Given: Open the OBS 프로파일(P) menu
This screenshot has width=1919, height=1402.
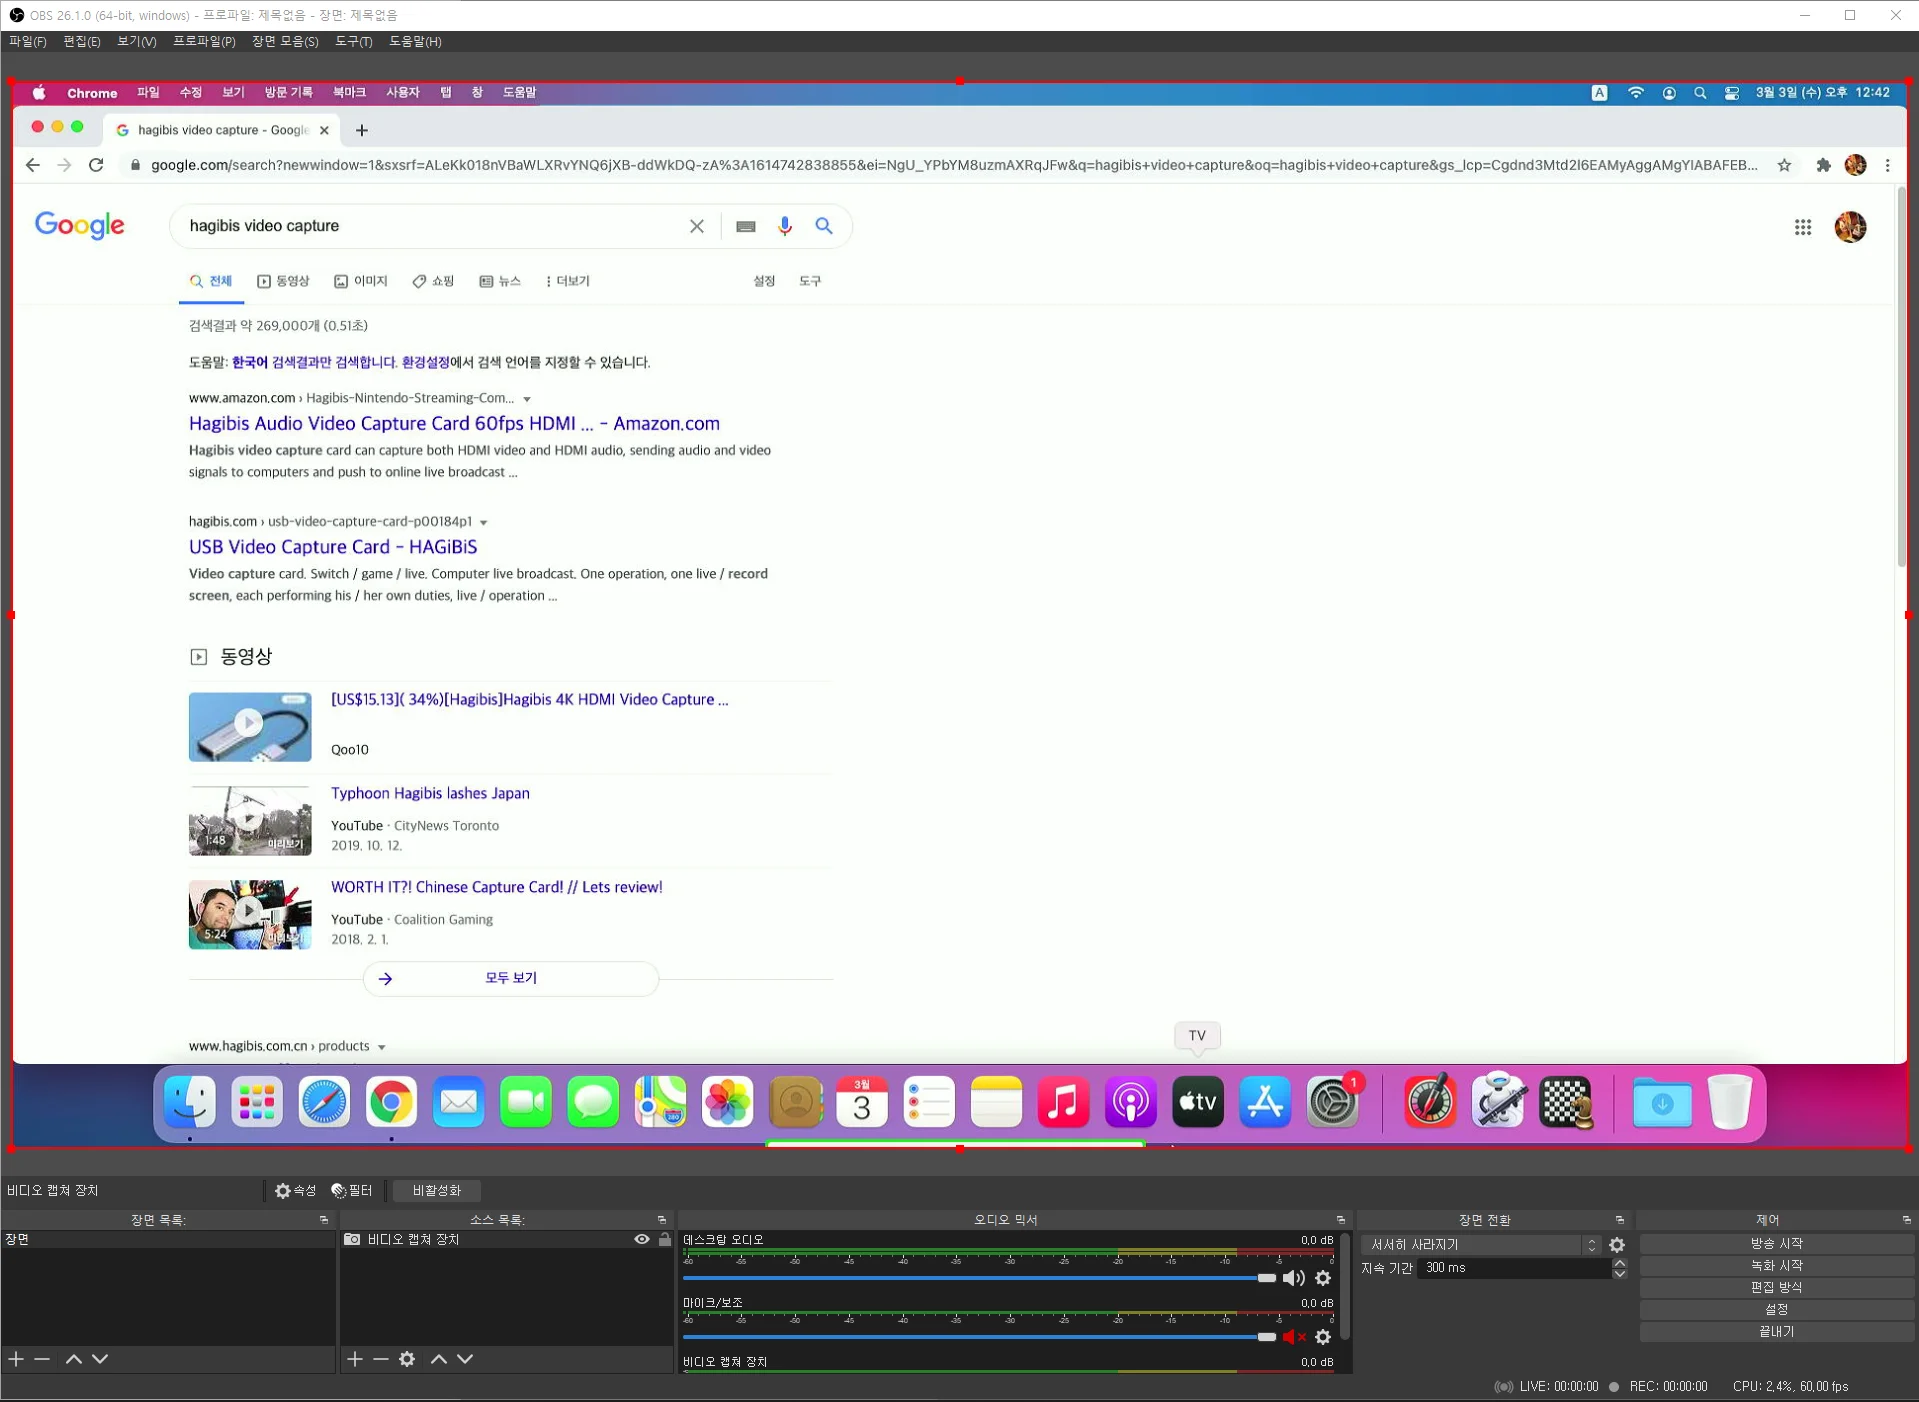Looking at the screenshot, I should point(204,42).
